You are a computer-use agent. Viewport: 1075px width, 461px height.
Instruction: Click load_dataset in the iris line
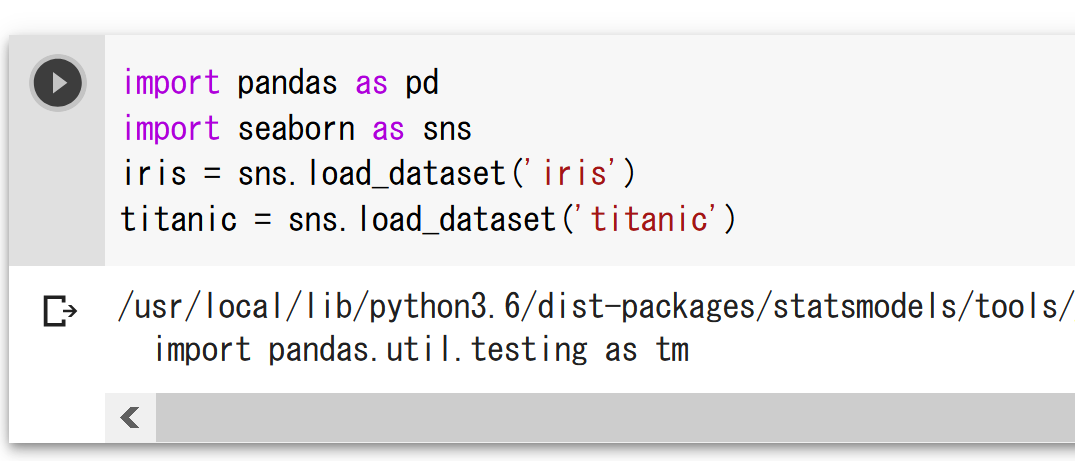pos(407,174)
